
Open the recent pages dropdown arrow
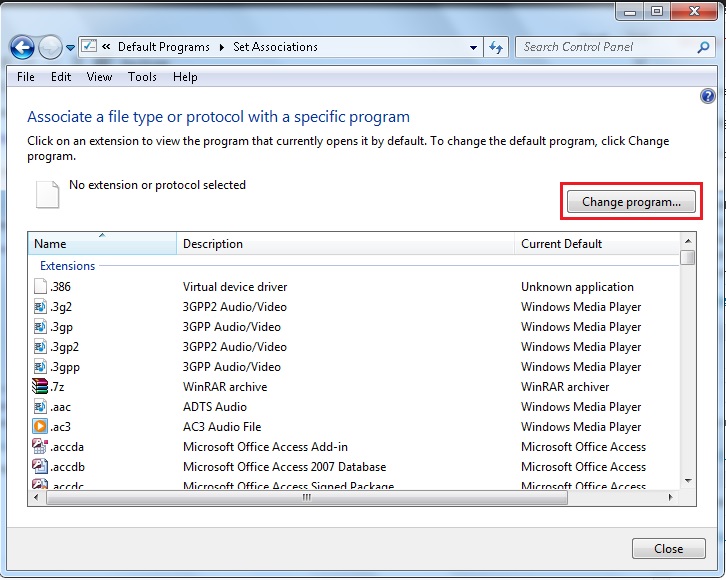(70, 47)
